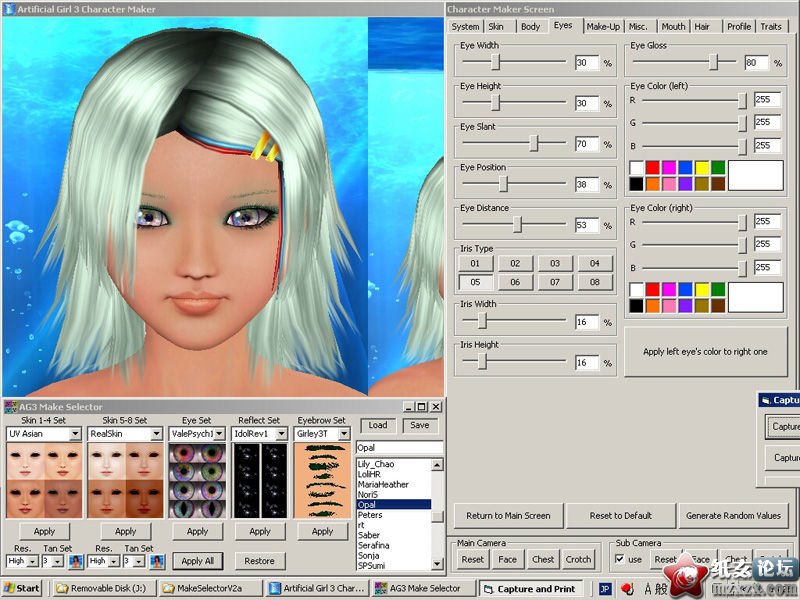Select the Capture and Print taskbar item

[x=530, y=589]
